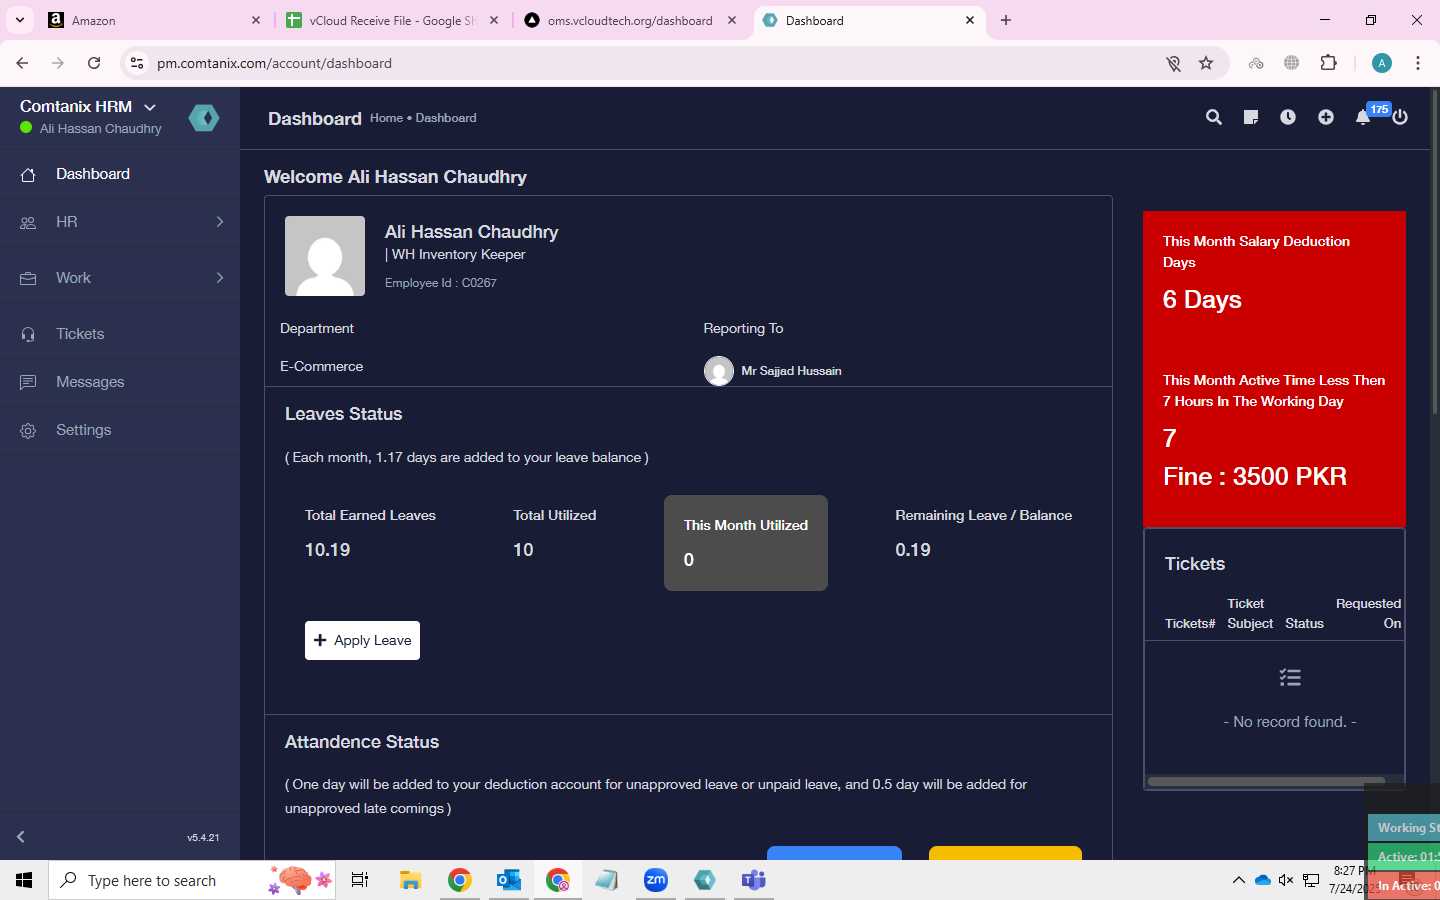Collapse the sidebar with the left arrow
The image size is (1440, 900).
tap(21, 837)
